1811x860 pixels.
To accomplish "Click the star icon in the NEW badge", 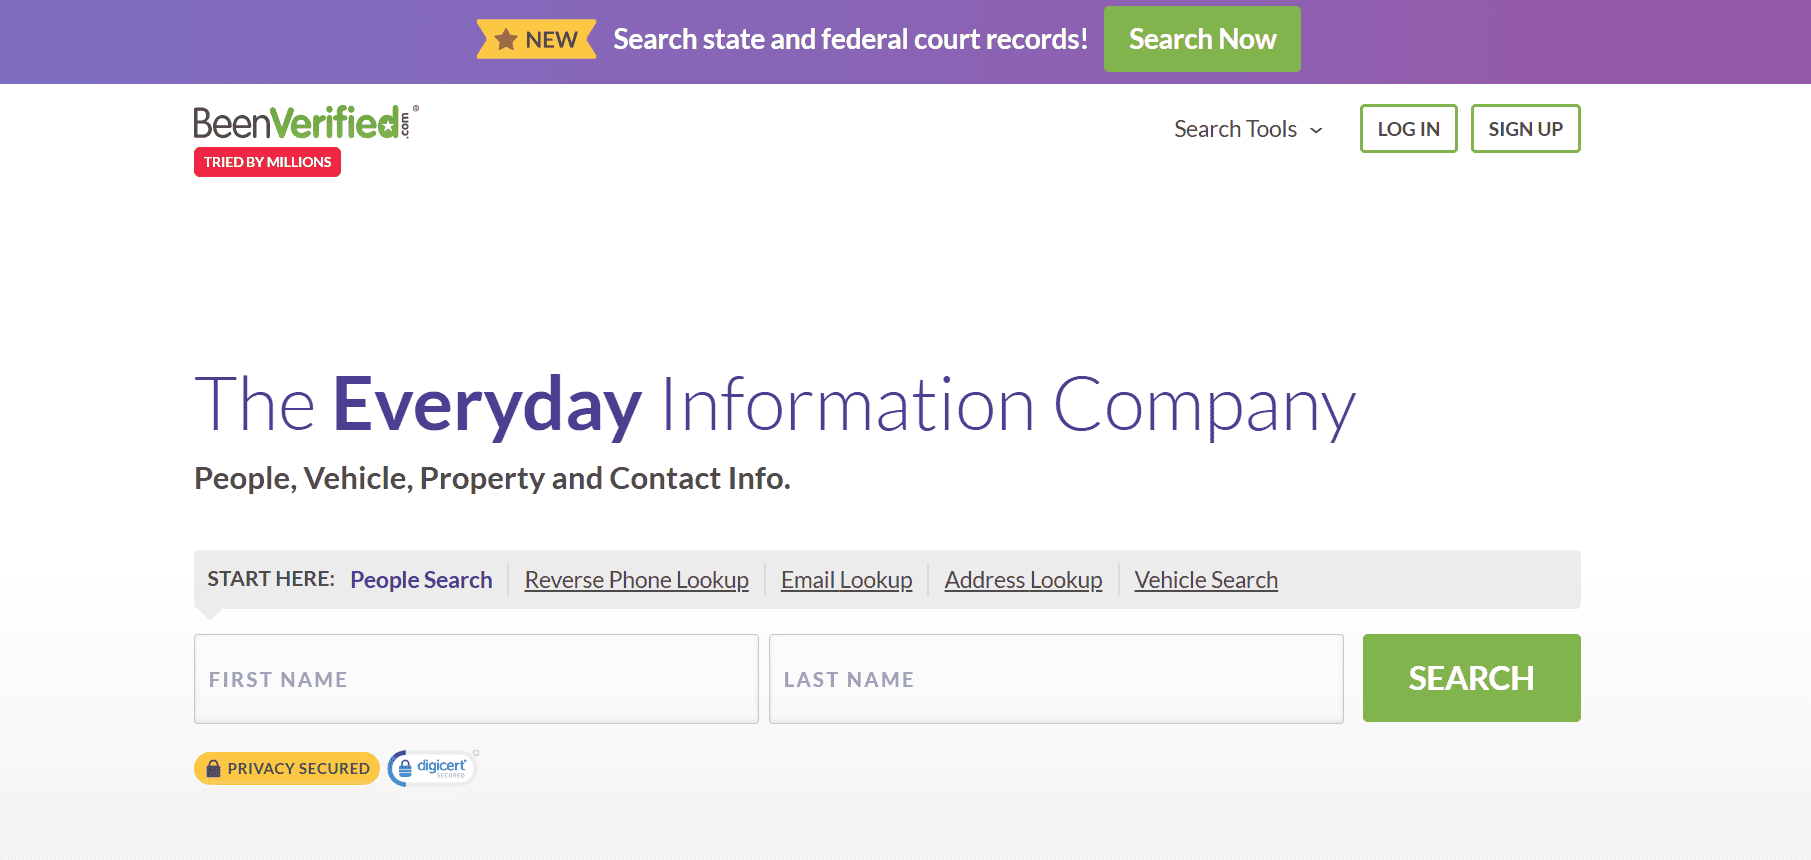I will 506,40.
